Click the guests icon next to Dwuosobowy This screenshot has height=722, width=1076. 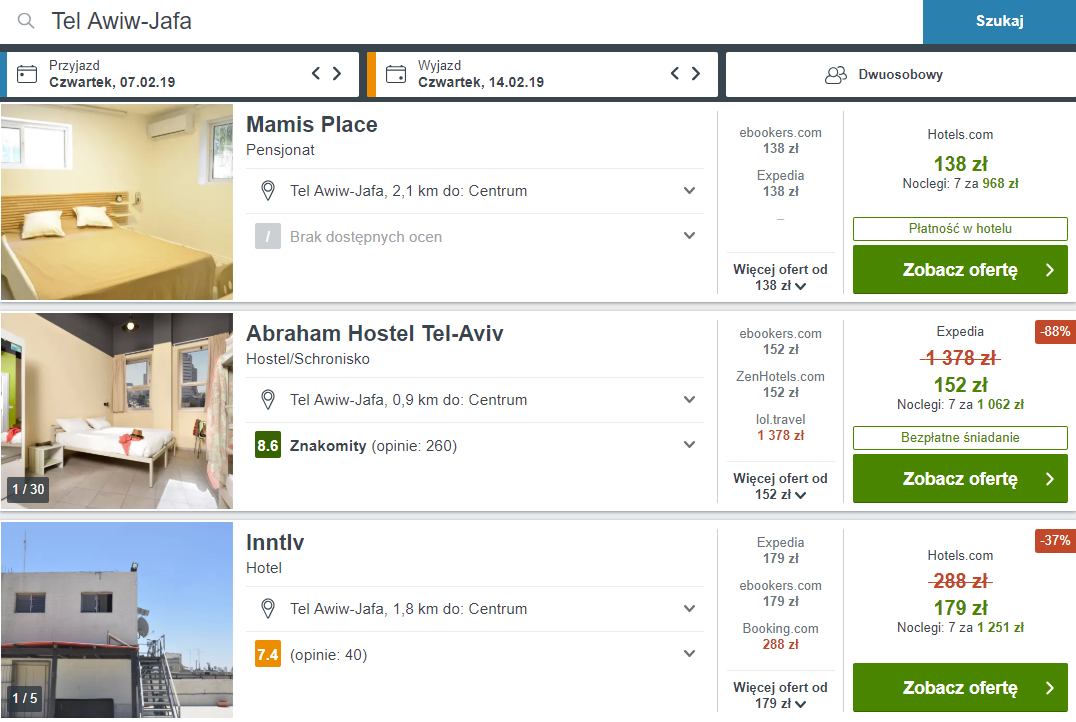pyautogui.click(x=836, y=75)
